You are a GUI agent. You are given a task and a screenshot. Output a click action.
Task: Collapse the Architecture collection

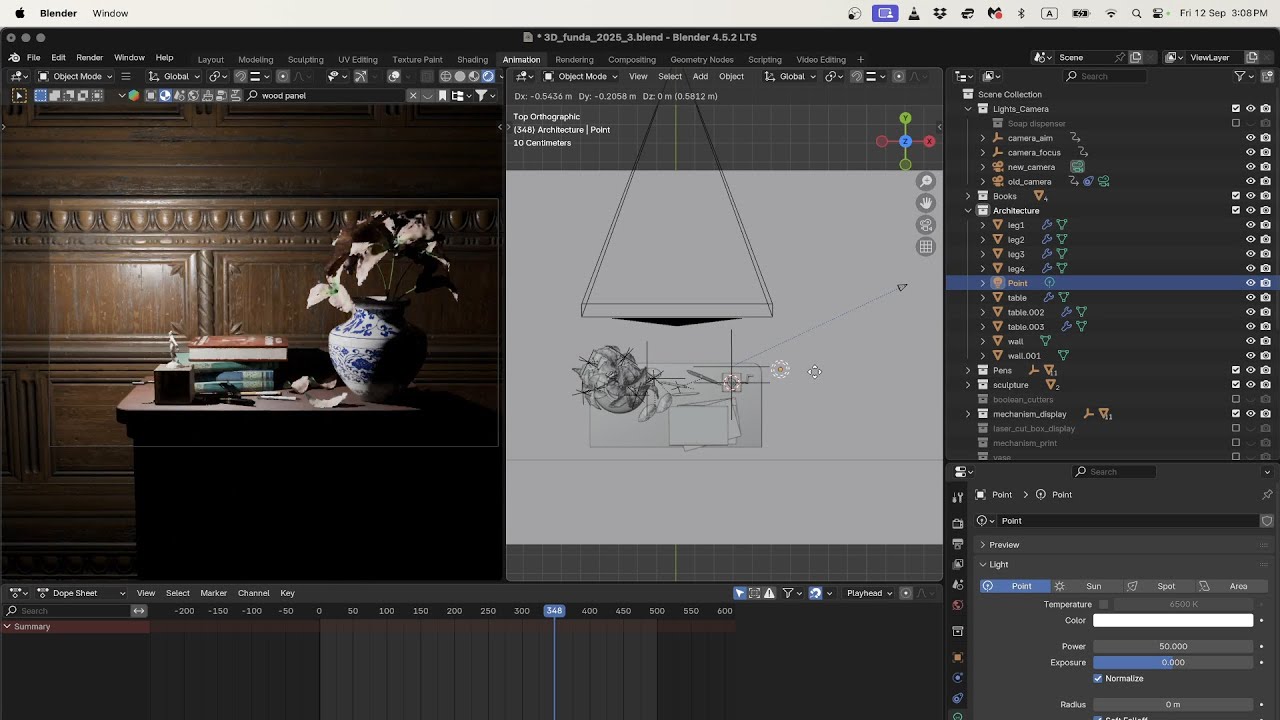(x=968, y=210)
